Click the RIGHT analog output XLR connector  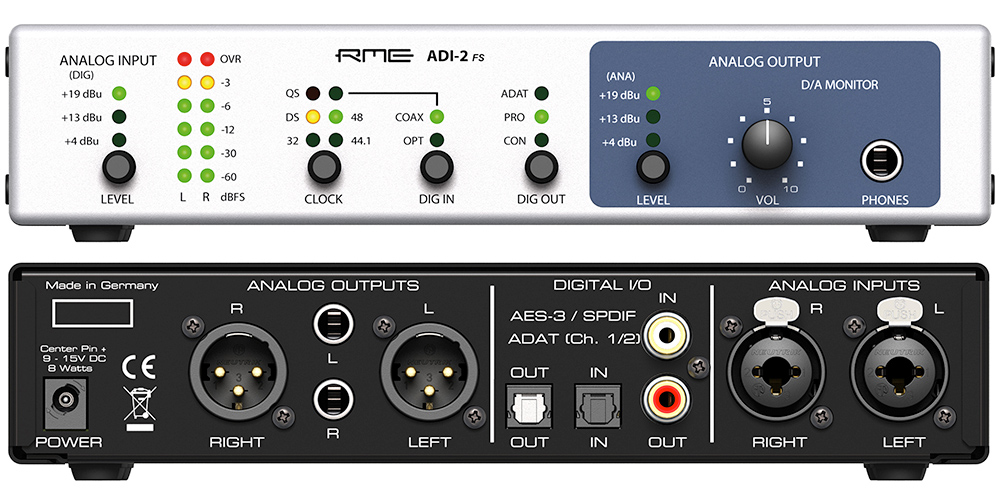click(238, 371)
